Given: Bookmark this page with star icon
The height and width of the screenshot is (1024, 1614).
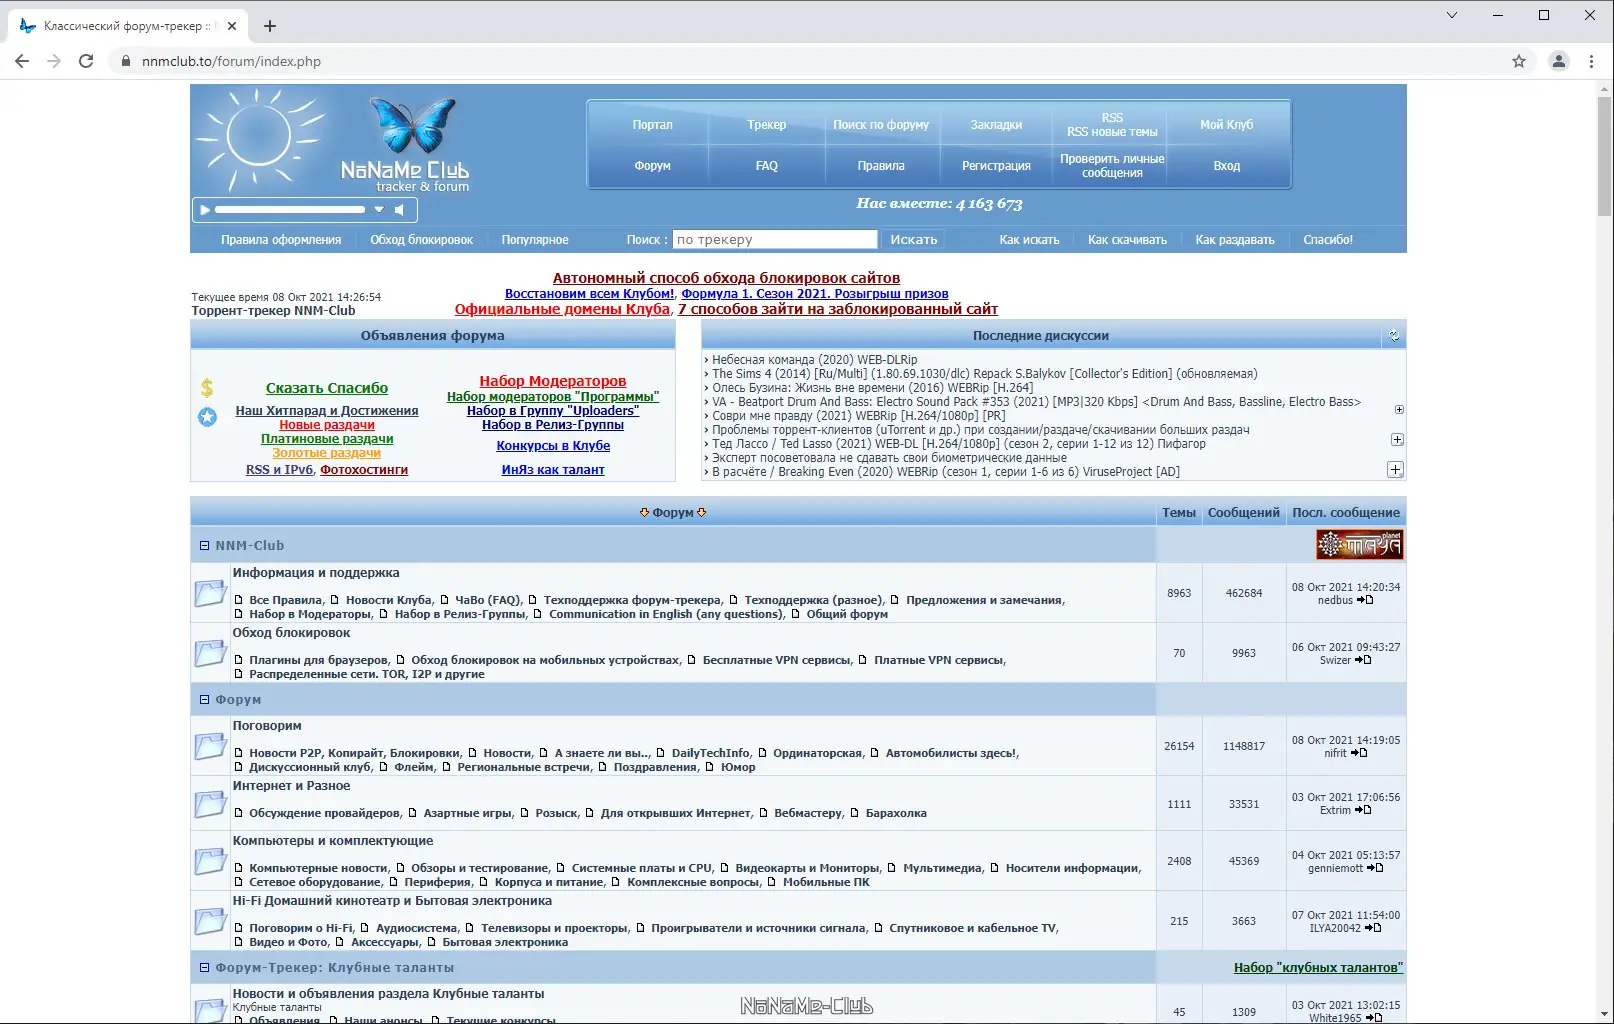Looking at the screenshot, I should [1519, 61].
